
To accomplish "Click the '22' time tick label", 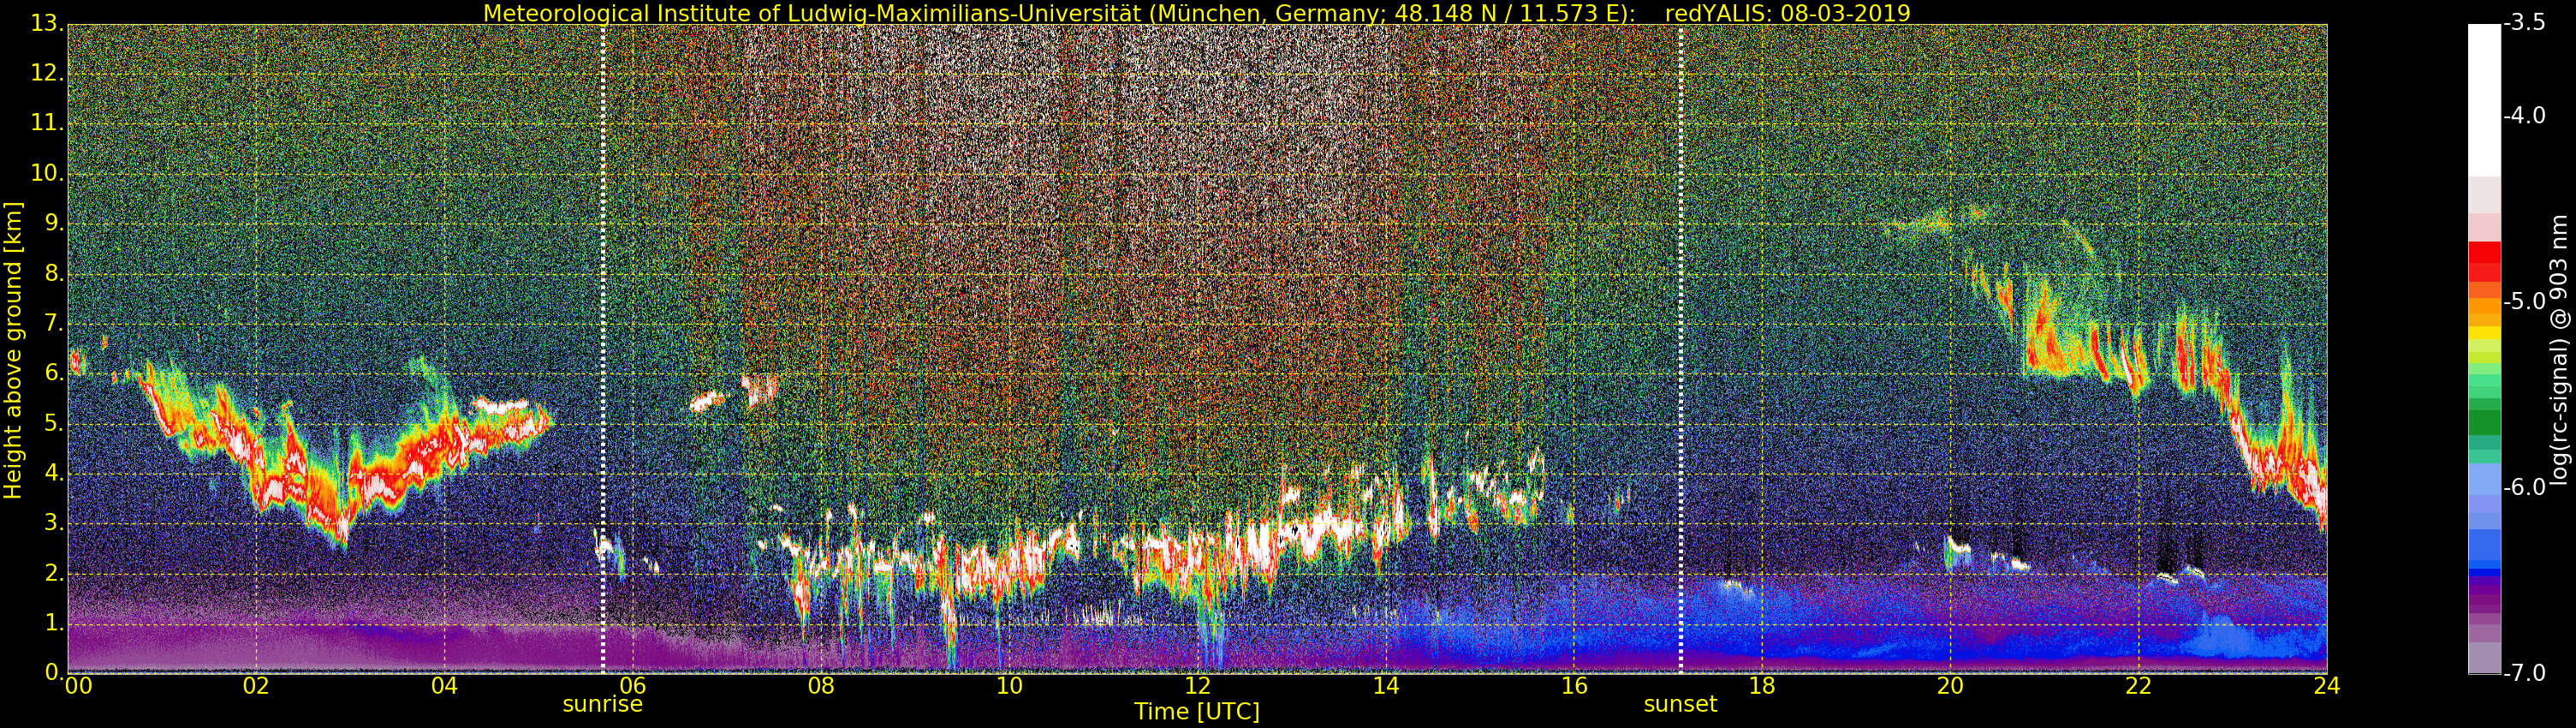I will (2138, 685).
